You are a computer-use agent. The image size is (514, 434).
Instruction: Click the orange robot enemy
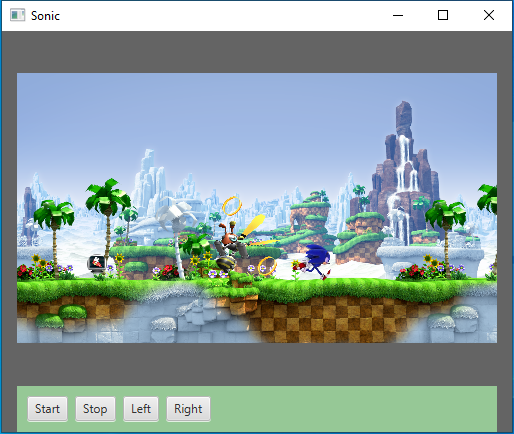coord(230,246)
